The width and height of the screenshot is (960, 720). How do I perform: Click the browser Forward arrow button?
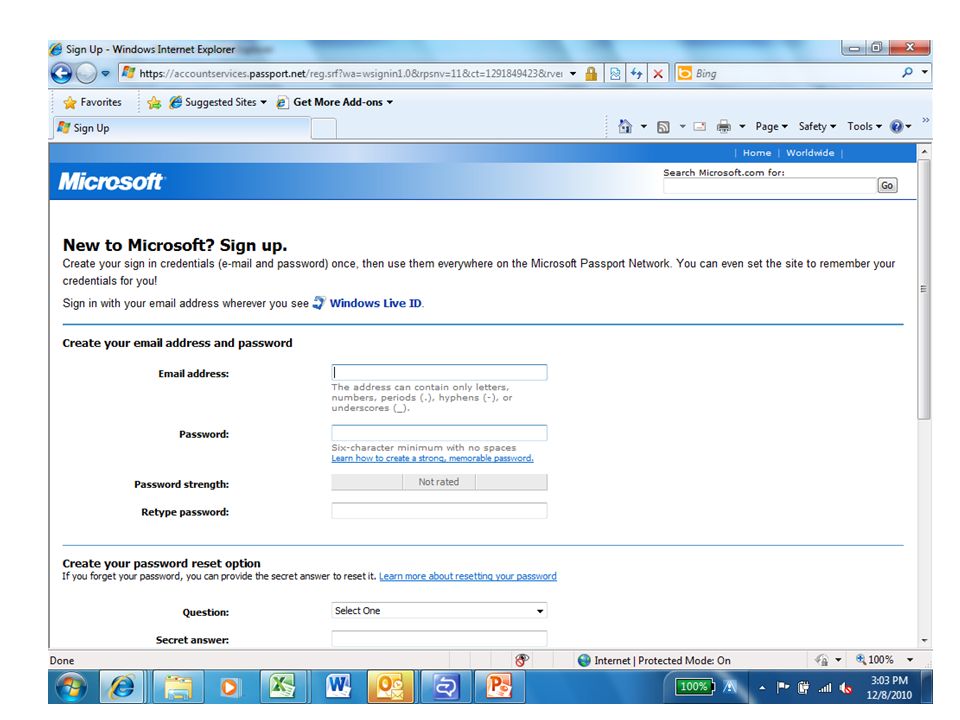pyautogui.click(x=86, y=73)
